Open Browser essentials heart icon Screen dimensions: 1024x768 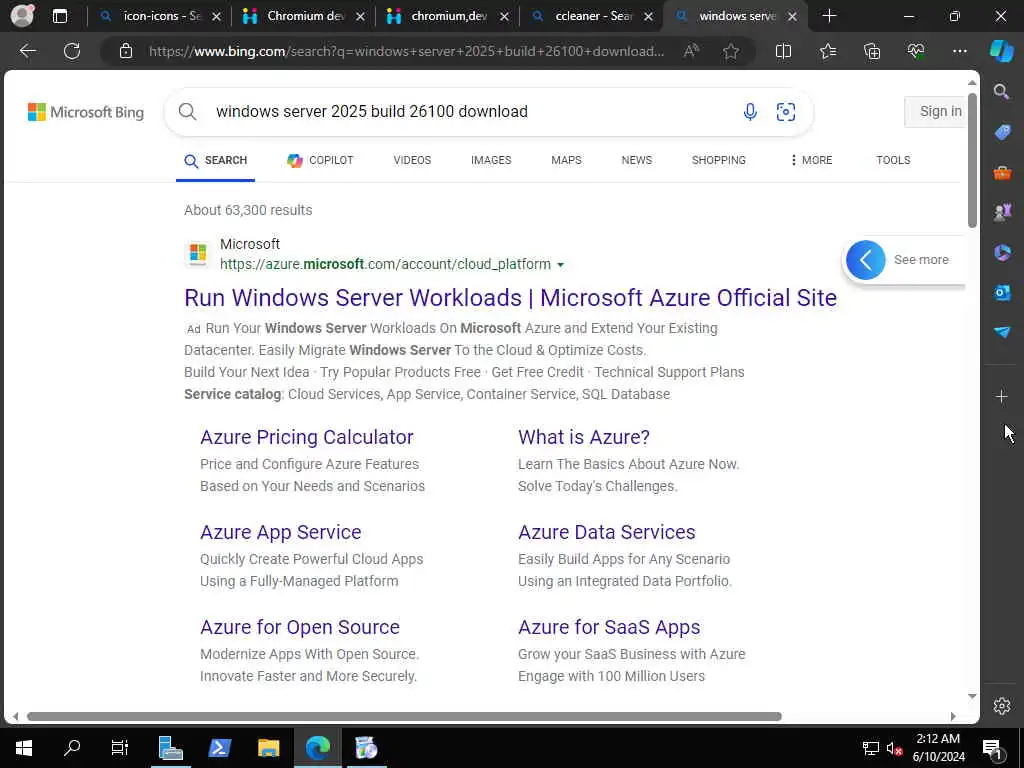tap(916, 51)
